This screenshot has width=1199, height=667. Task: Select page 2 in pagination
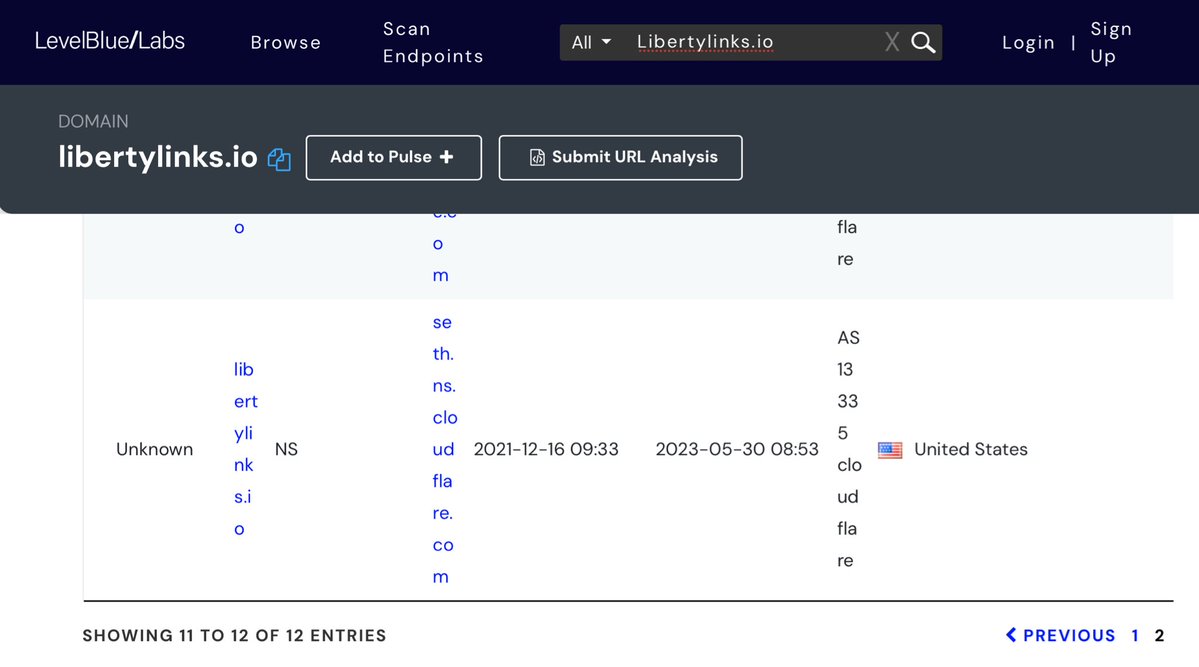click(1159, 635)
